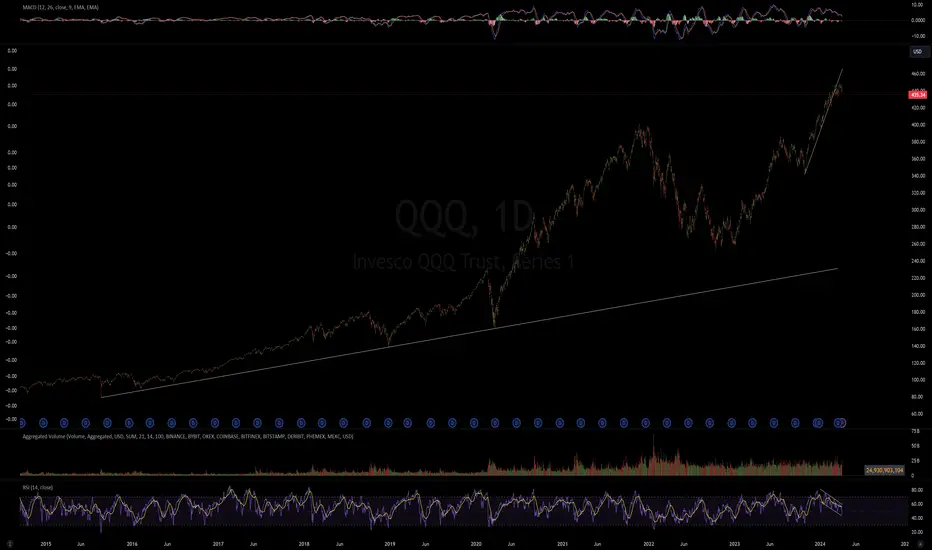Click the 400.00 price scale label
Image resolution: width=932 pixels, height=550 pixels.
click(x=918, y=125)
